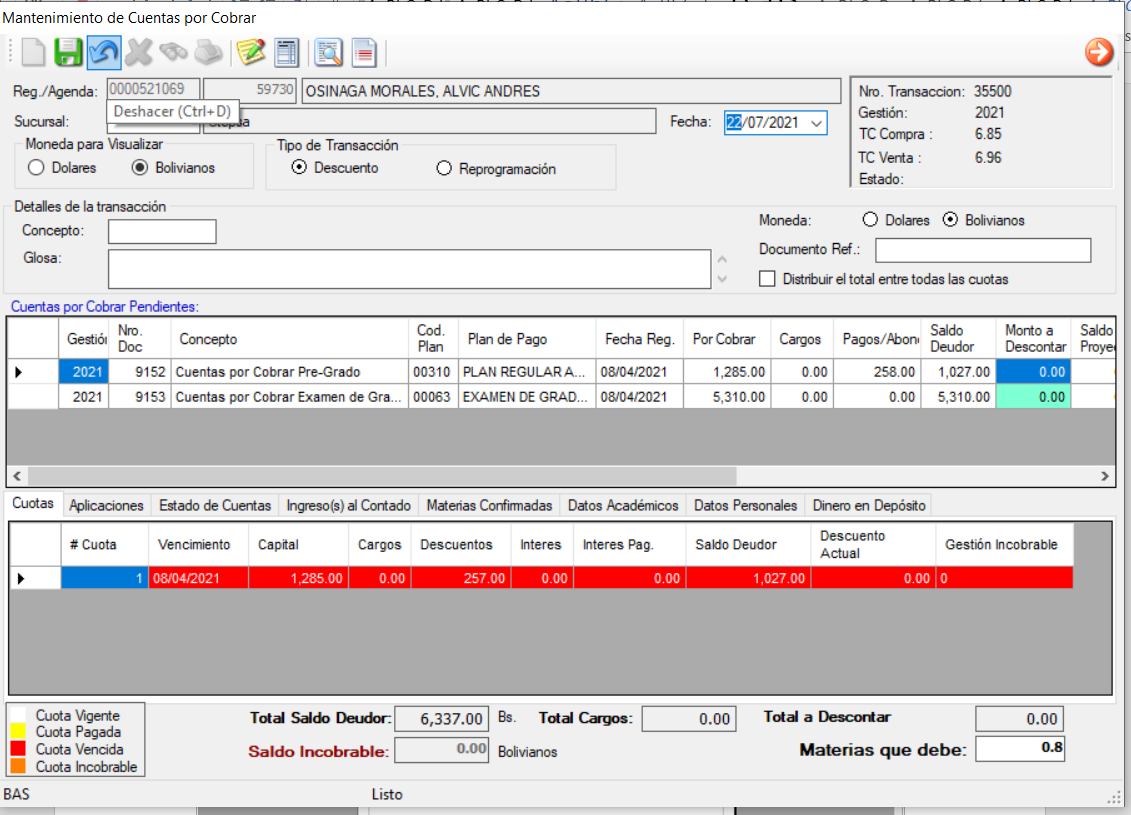Click into the Concepto input field
The height and width of the screenshot is (815, 1131).
(162, 232)
